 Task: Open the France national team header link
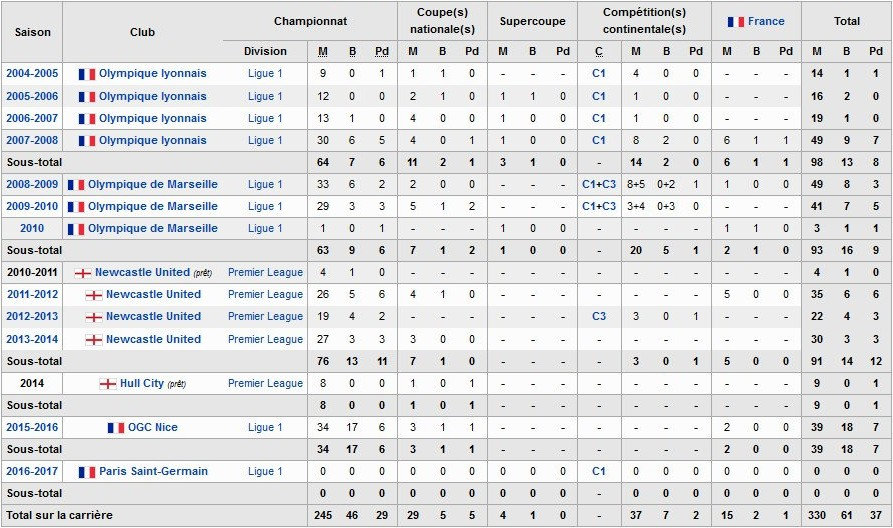pos(766,21)
